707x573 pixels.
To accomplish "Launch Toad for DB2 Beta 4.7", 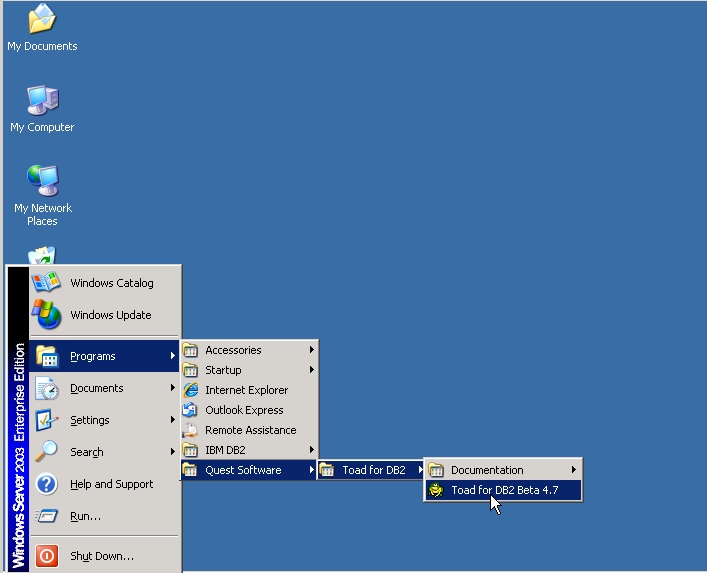I will tap(503, 490).
